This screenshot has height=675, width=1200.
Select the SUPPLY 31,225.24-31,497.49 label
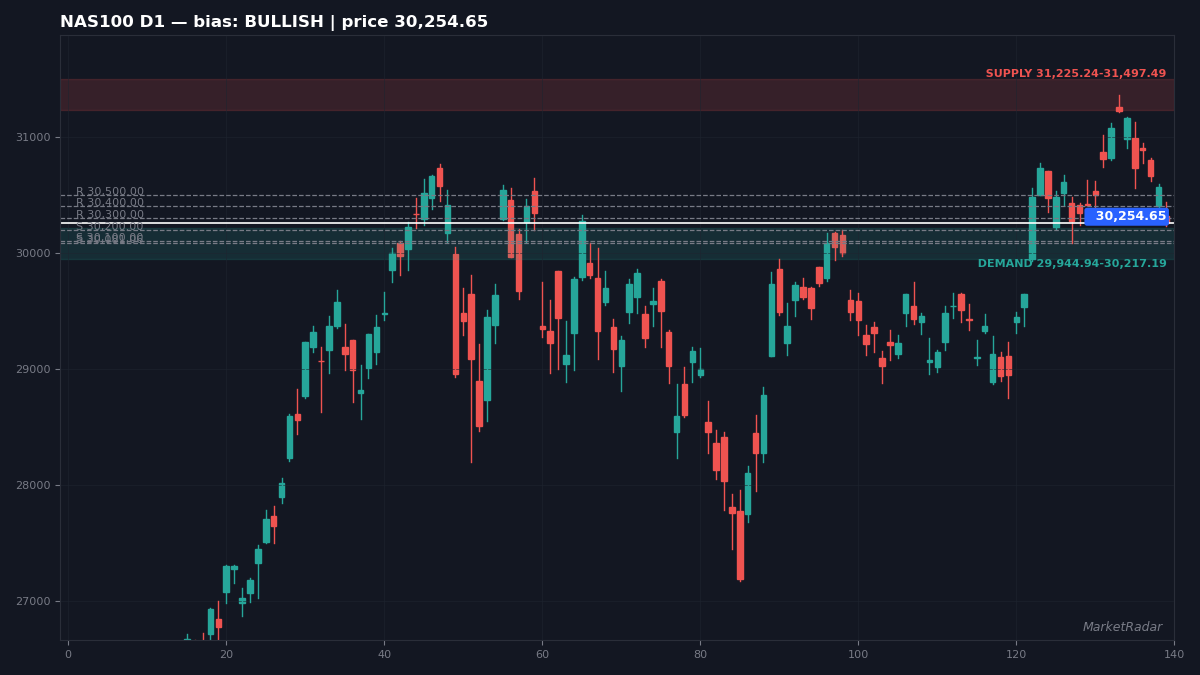(1076, 74)
